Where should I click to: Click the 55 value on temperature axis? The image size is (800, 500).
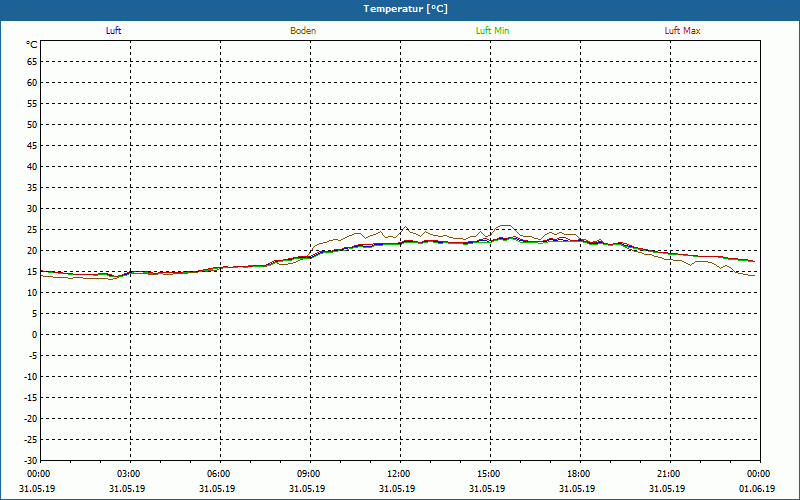coord(32,104)
